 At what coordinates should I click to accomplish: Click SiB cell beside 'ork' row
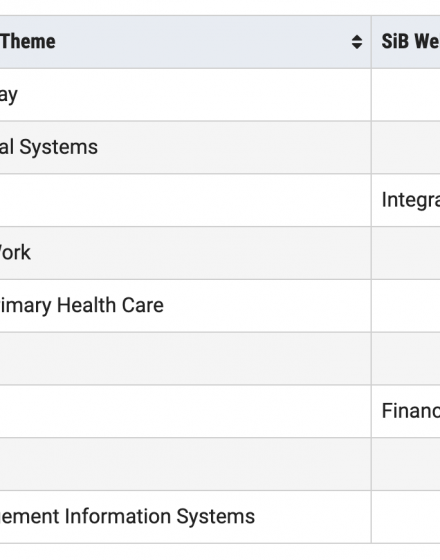[406, 253]
